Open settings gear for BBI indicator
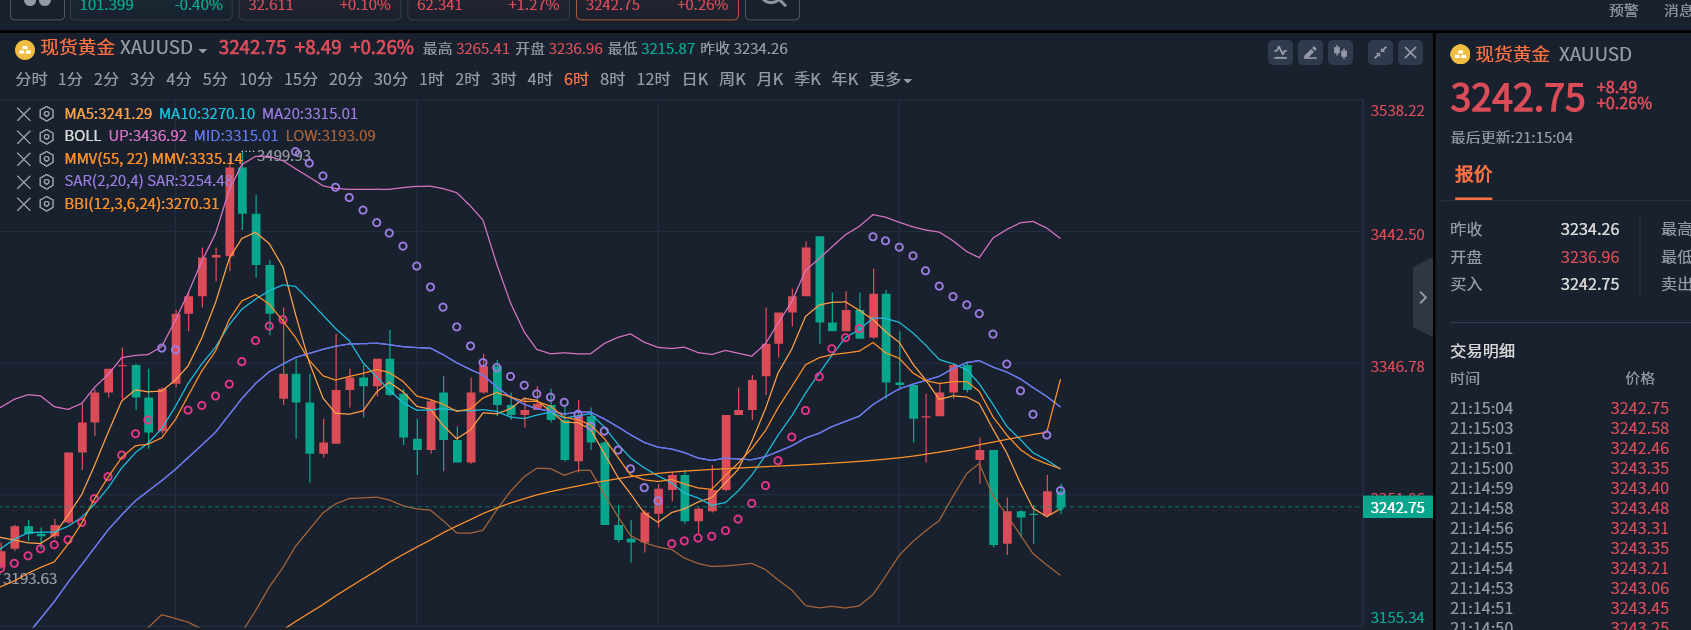This screenshot has height=630, width=1691. click(46, 204)
